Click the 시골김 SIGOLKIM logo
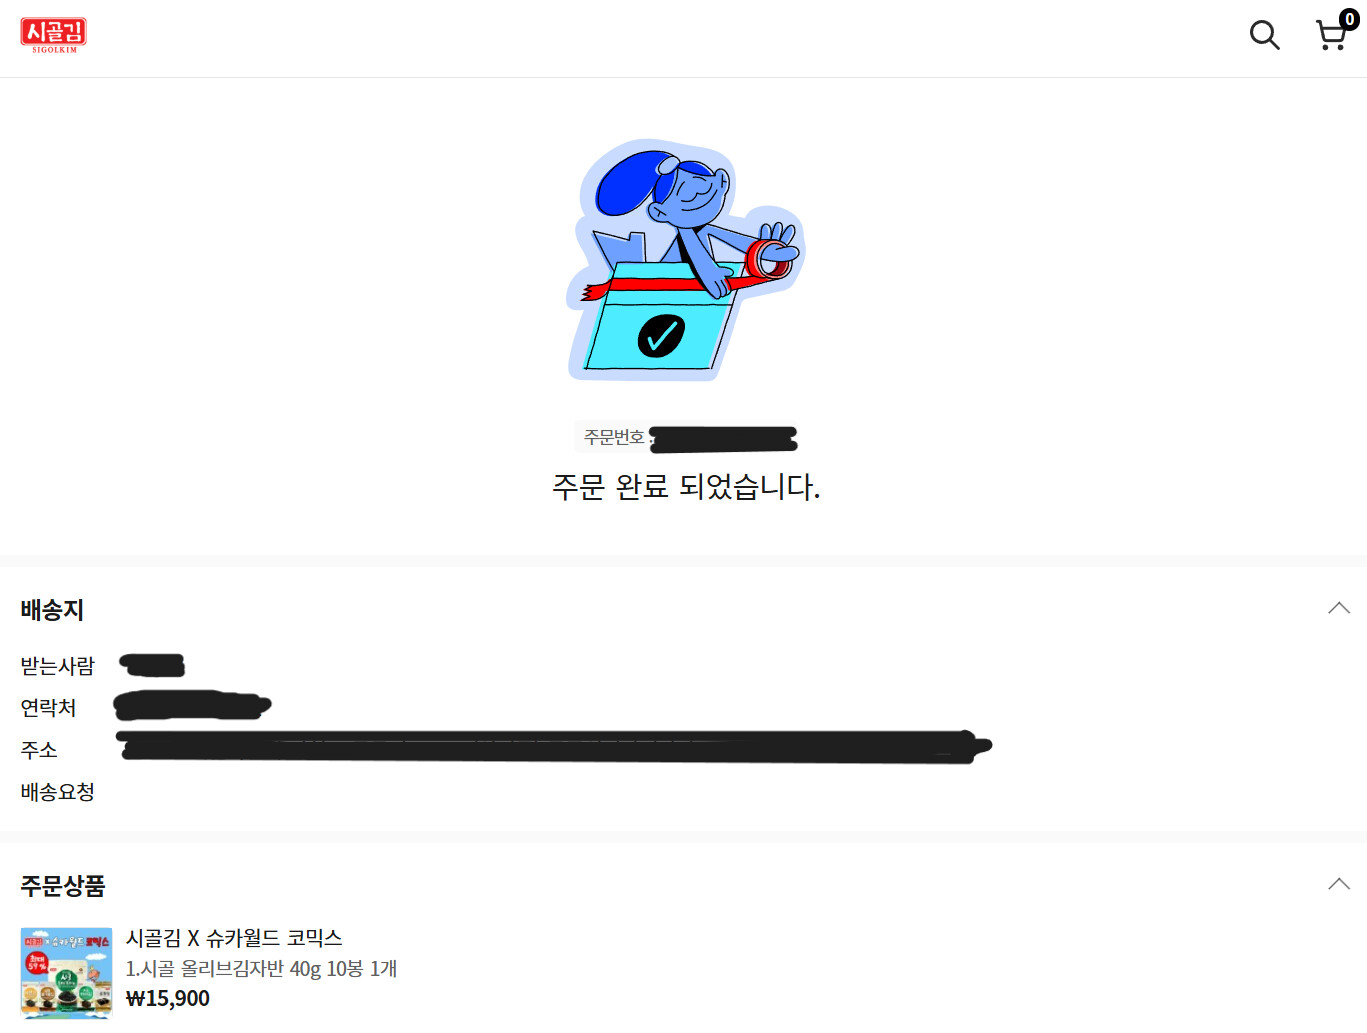Viewport: 1367px width, 1033px height. (x=54, y=35)
